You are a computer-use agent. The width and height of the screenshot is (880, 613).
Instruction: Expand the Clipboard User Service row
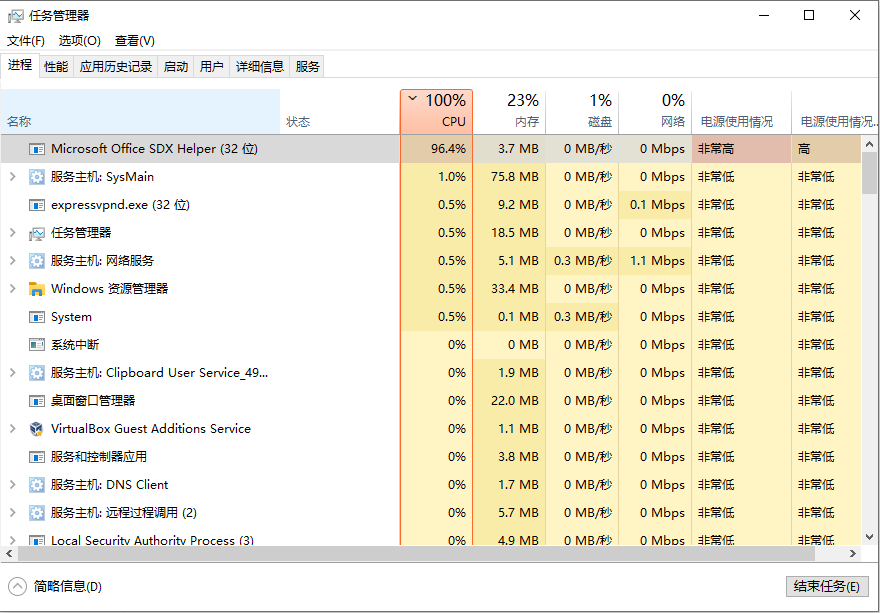pos(12,373)
